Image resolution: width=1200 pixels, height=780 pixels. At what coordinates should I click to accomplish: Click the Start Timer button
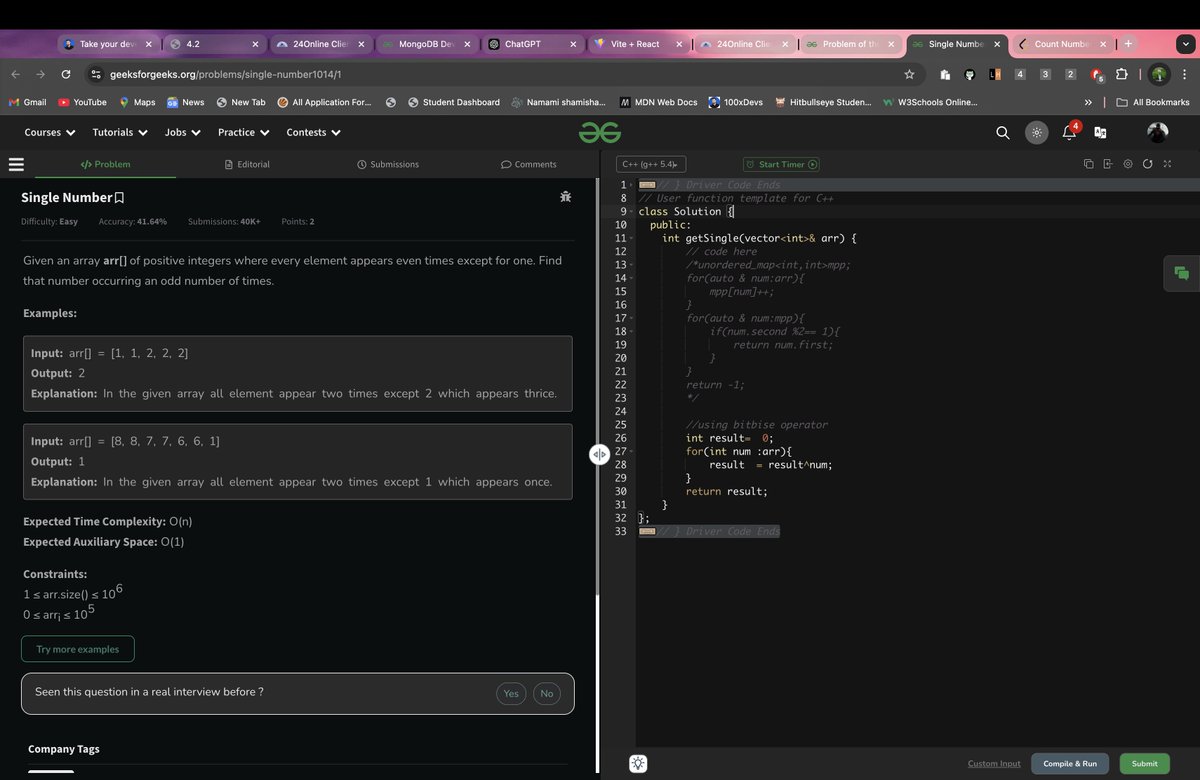click(781, 164)
